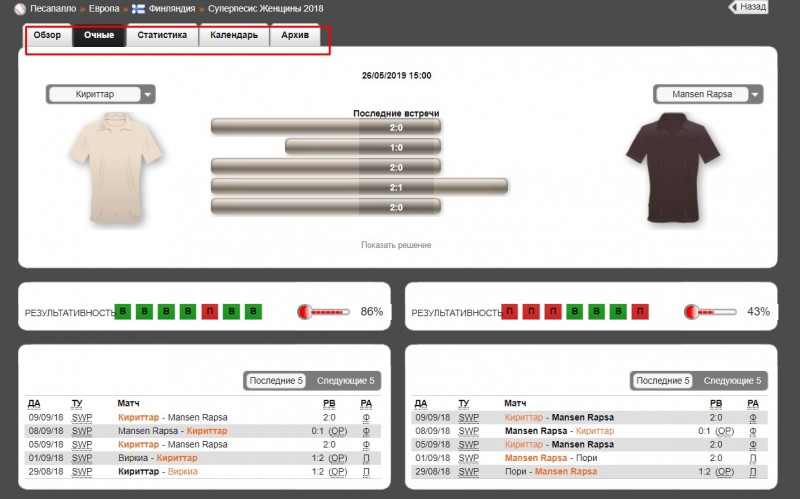Select Последние 5 in the left panel
The height and width of the screenshot is (499, 800).
click(276, 381)
